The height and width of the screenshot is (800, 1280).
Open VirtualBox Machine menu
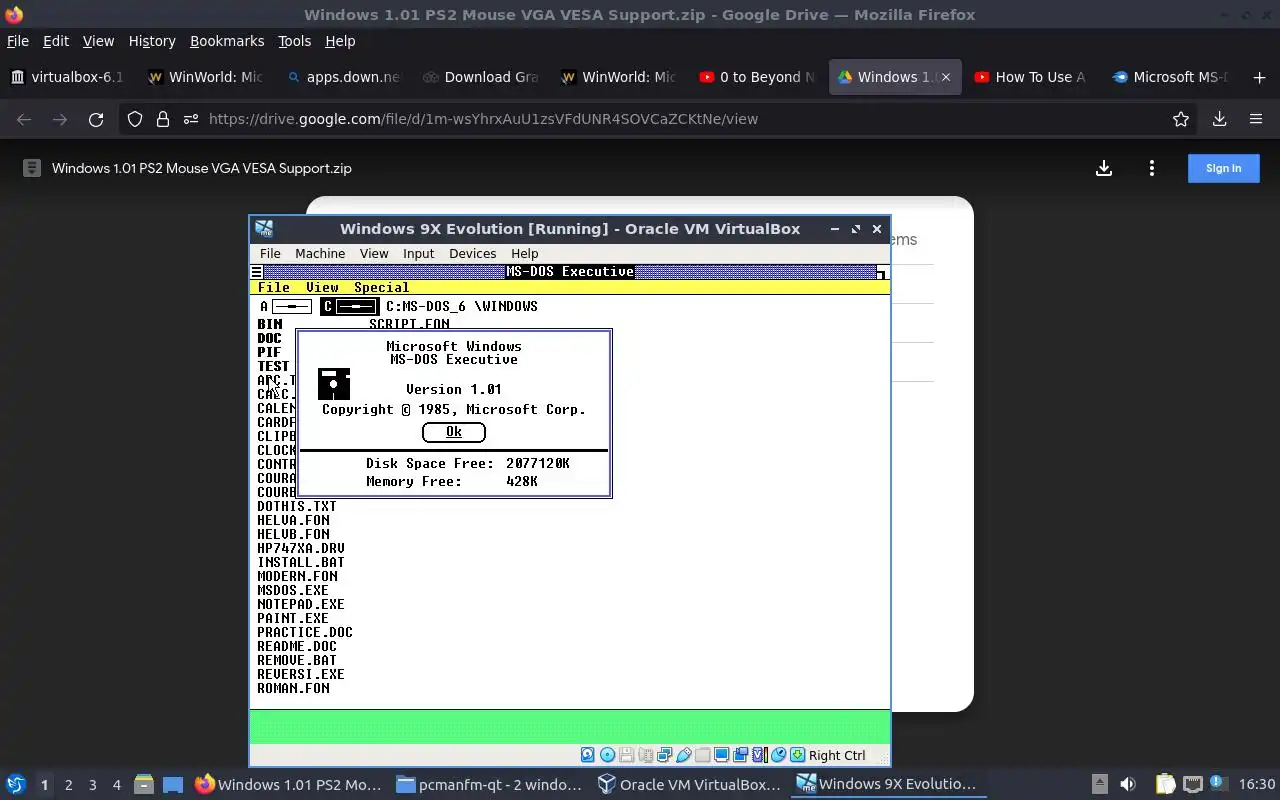pos(320,254)
